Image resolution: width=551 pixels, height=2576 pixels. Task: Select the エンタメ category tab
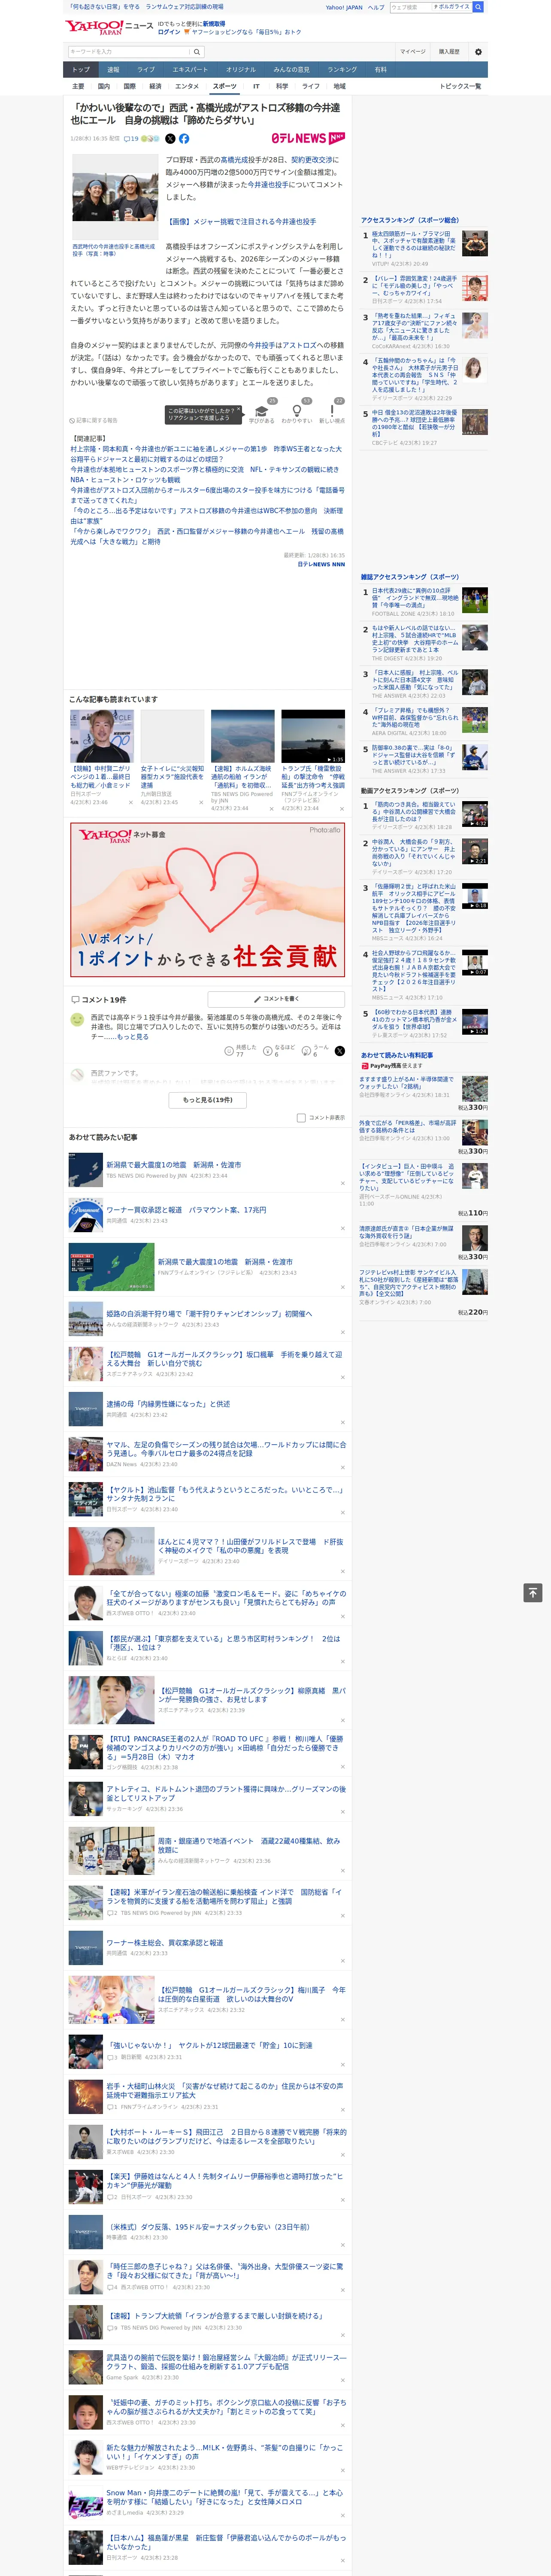point(187,86)
